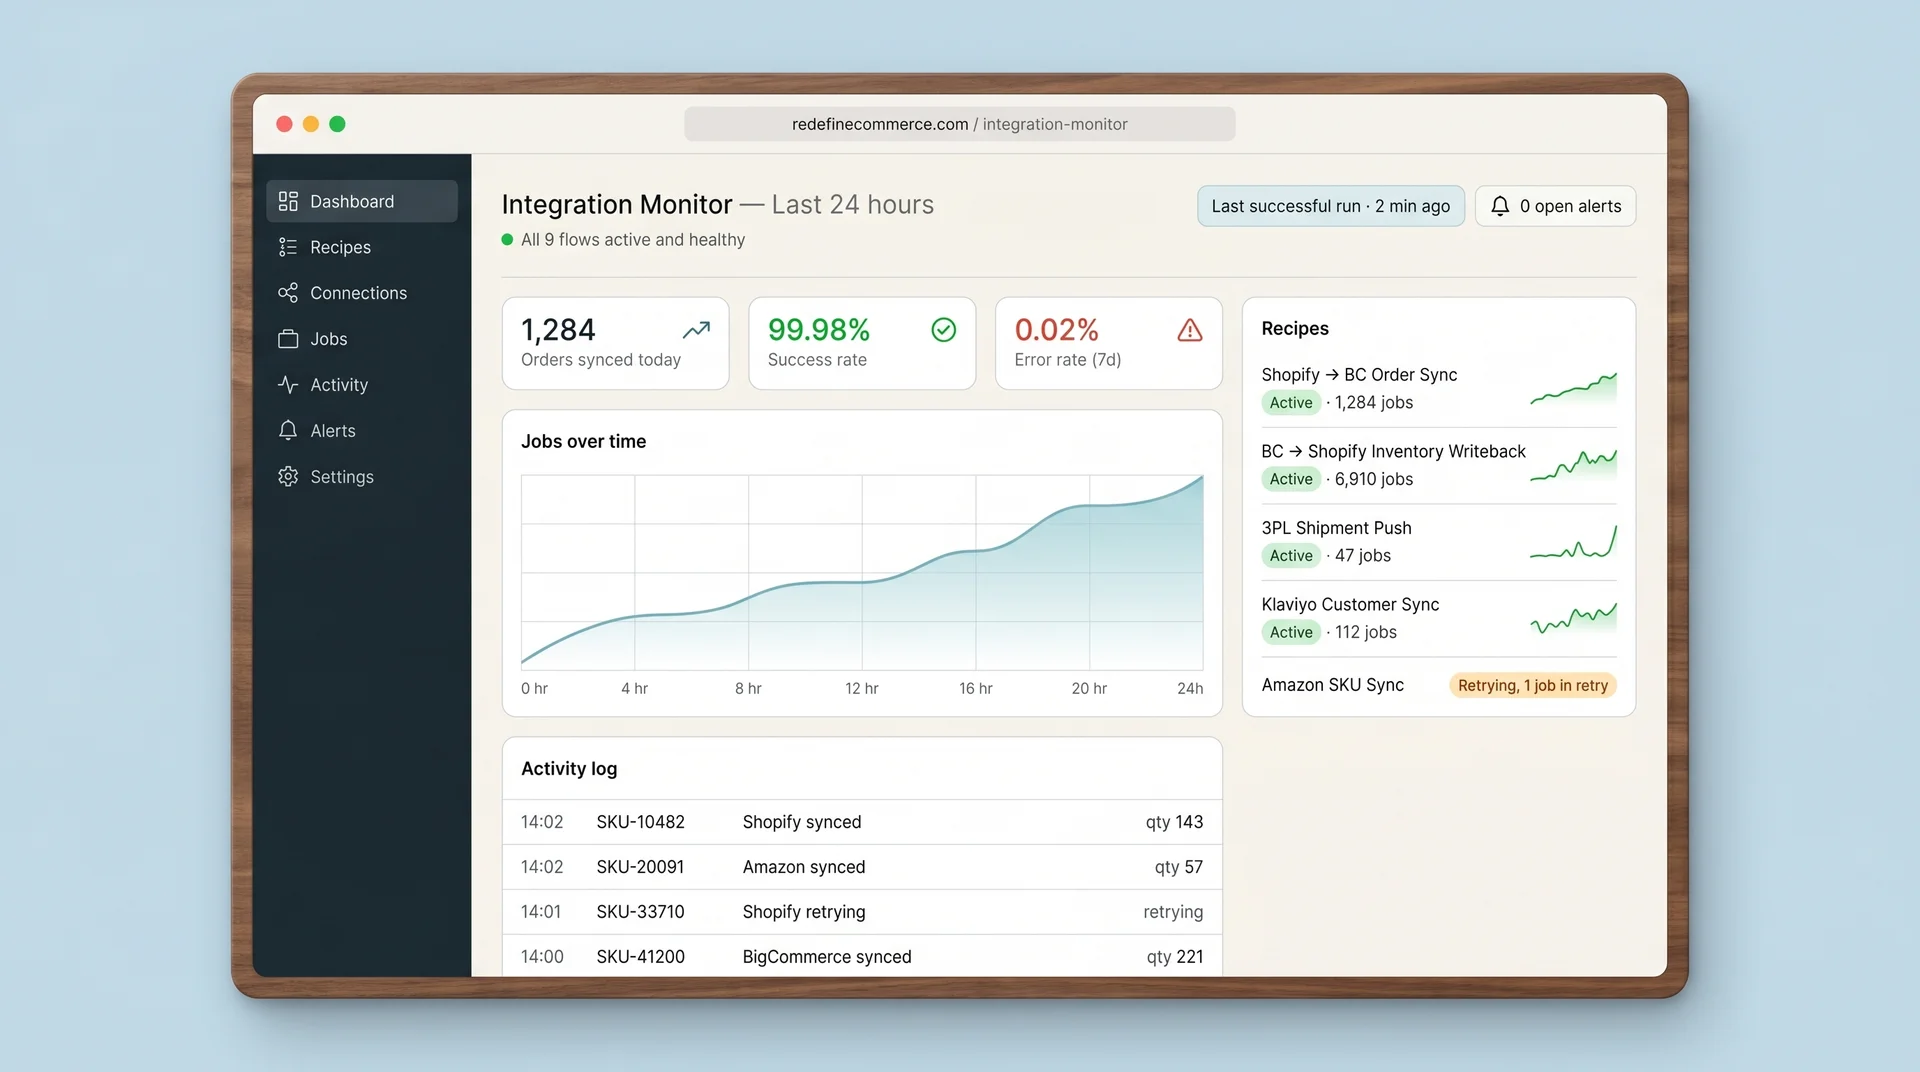Click retrying status in SKU-33710 row
The width and height of the screenshot is (1920, 1072).
click(1173, 912)
